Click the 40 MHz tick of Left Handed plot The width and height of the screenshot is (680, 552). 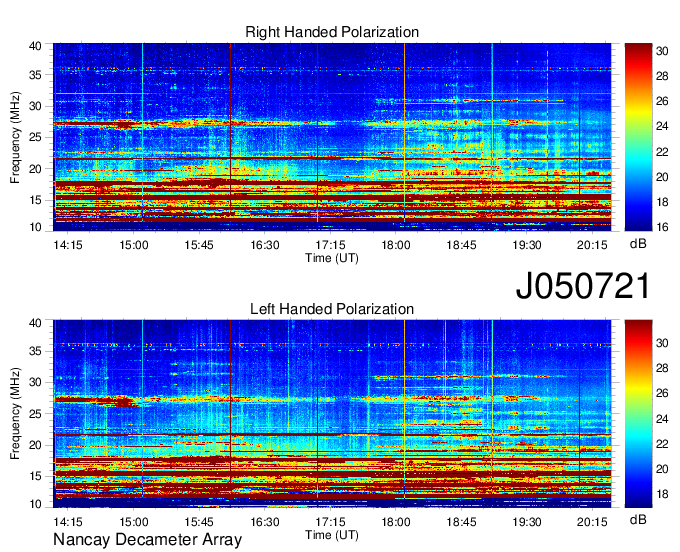[35, 323]
